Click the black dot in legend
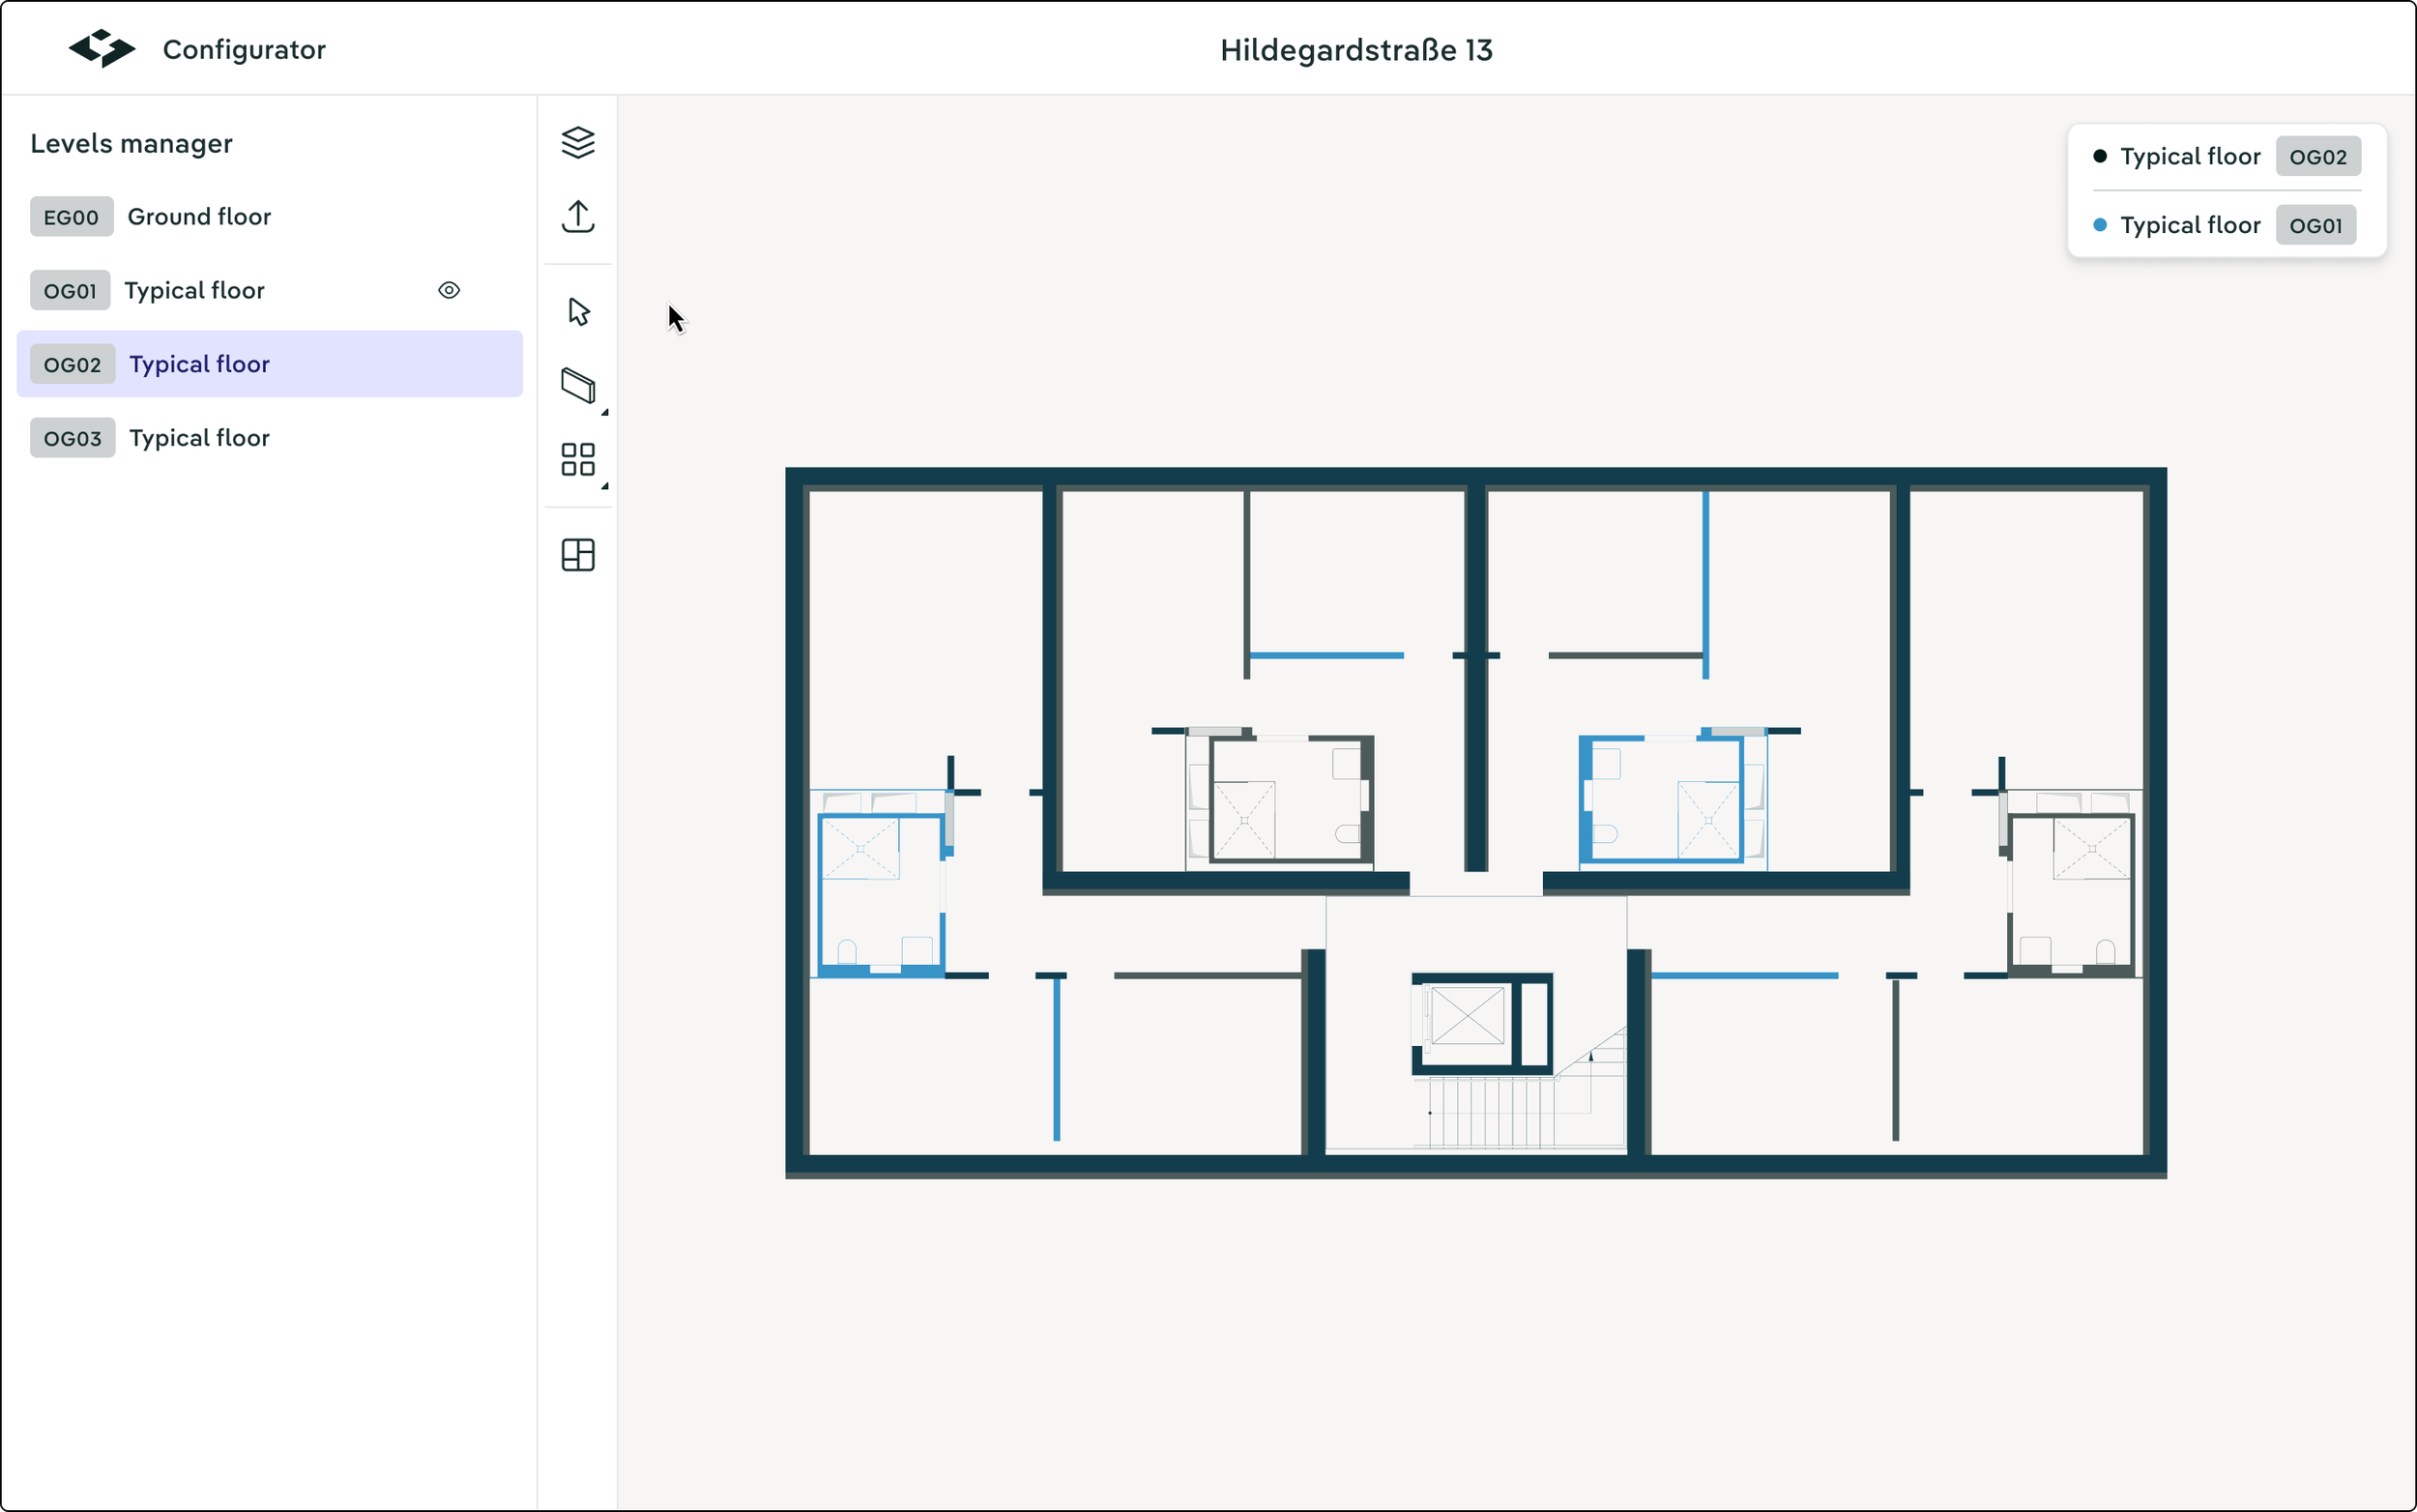The height and width of the screenshot is (1512, 2417). click(x=2100, y=157)
